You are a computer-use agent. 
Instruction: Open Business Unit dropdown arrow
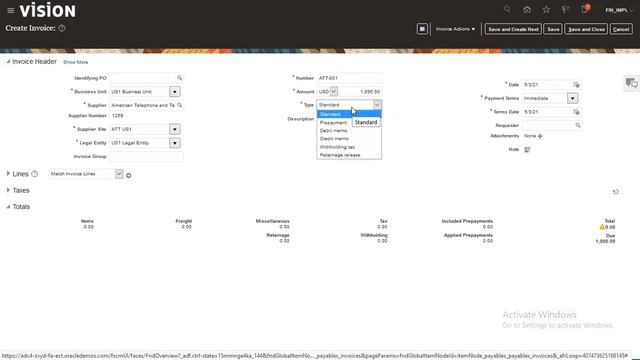click(175, 92)
